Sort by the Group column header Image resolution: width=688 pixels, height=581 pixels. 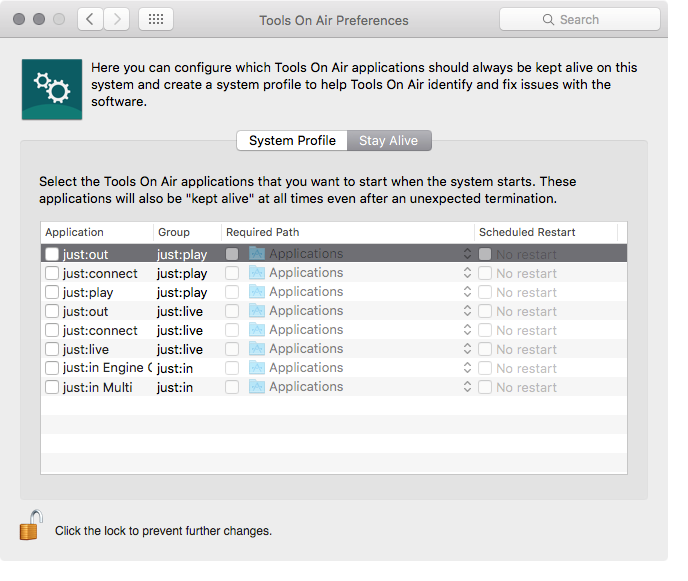[187, 232]
